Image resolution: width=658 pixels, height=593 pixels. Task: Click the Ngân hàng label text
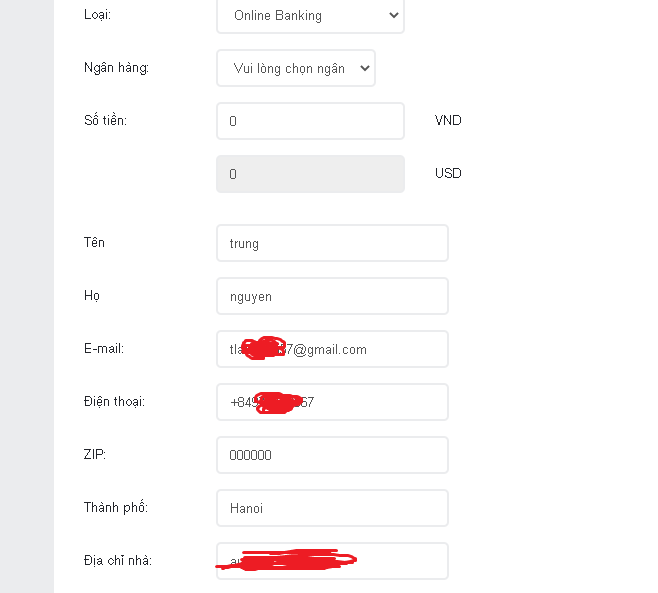pyautogui.click(x=116, y=68)
